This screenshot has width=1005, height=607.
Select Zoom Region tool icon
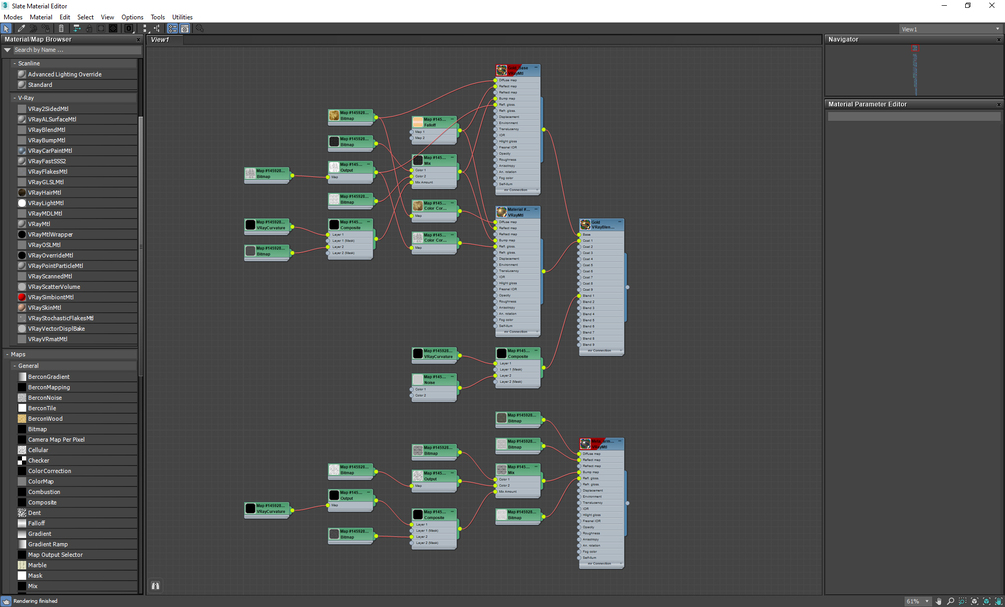[x=963, y=601]
